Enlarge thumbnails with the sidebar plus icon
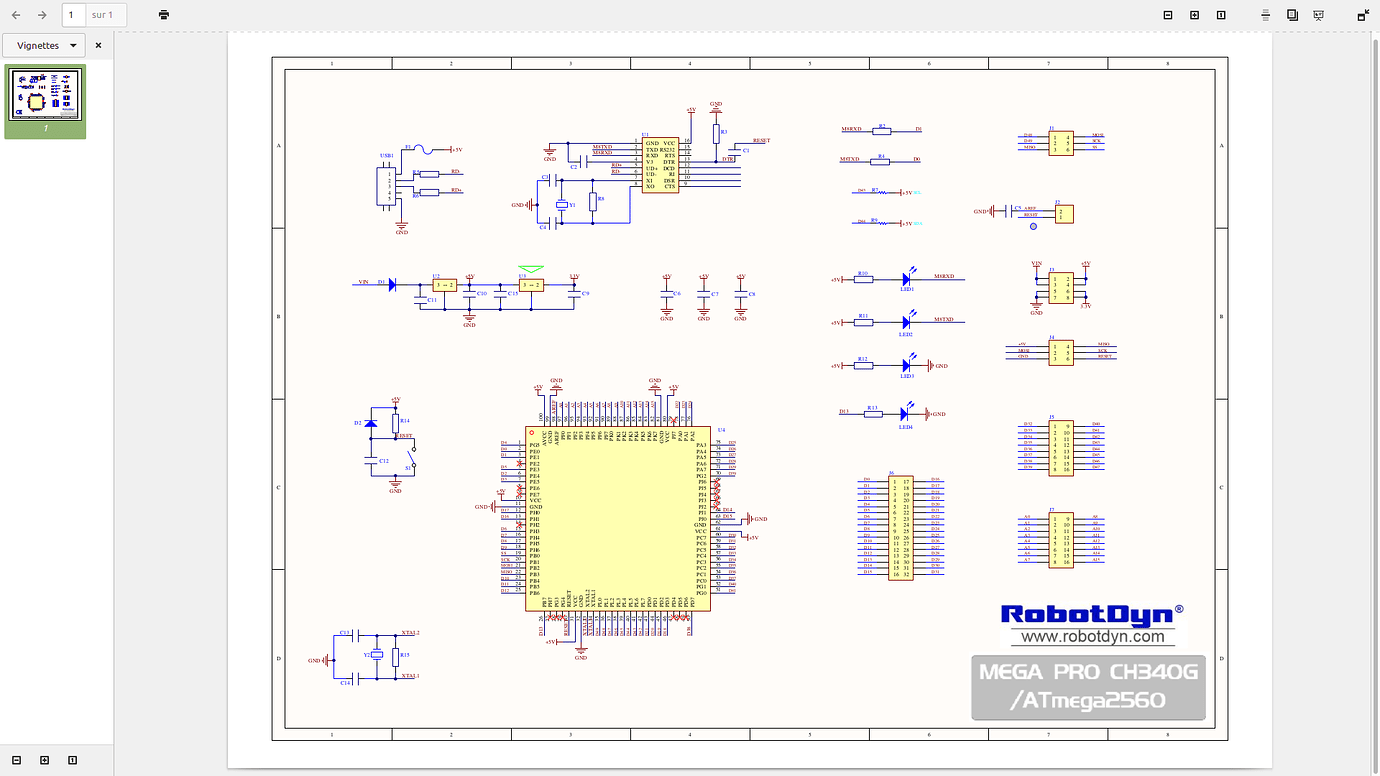Image resolution: width=1380 pixels, height=776 pixels. tap(44, 760)
